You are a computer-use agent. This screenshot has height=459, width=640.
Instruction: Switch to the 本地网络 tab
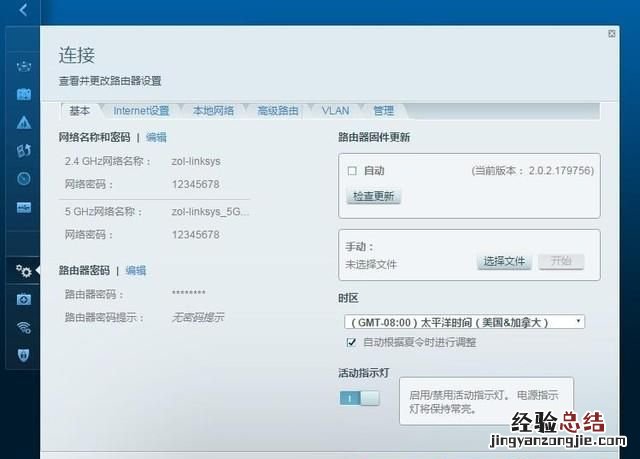(213, 111)
